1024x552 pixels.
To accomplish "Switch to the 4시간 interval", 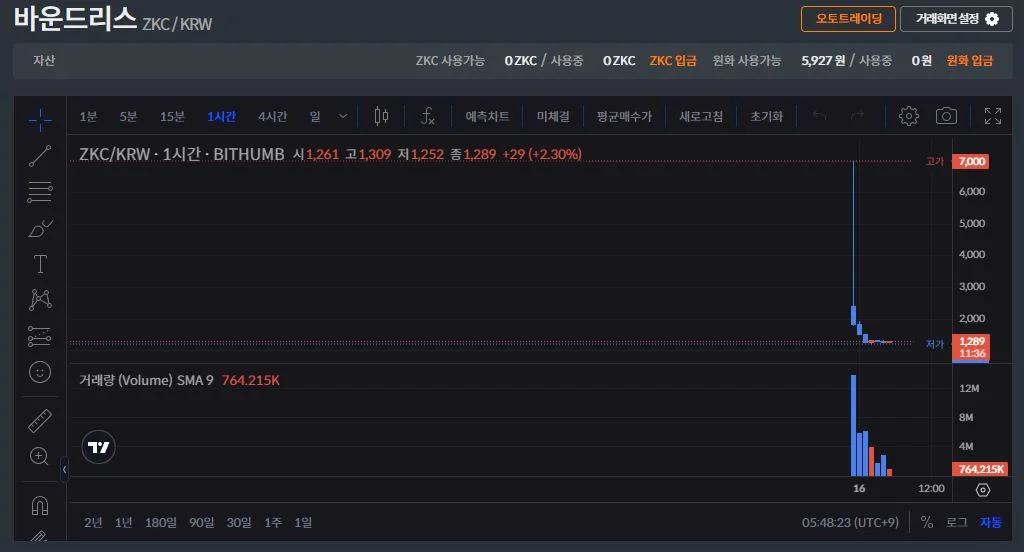I will click(272, 116).
